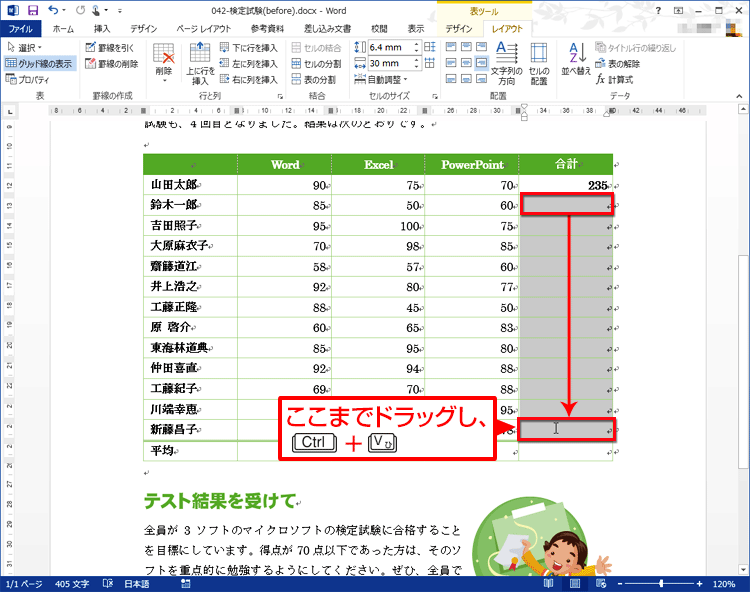The height and width of the screenshot is (592, 750).
Task: Click 下に行を挿入 insert row below
Action: tap(249, 47)
